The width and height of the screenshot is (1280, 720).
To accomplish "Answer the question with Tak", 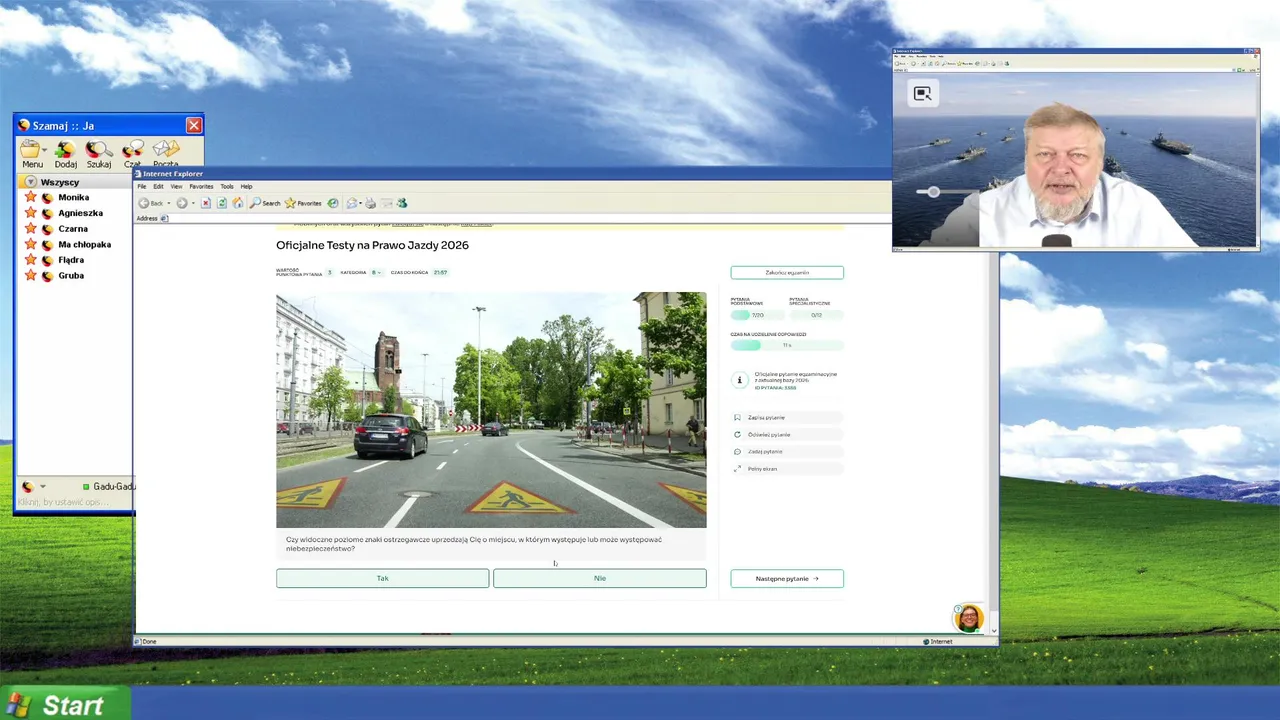I will 382,578.
